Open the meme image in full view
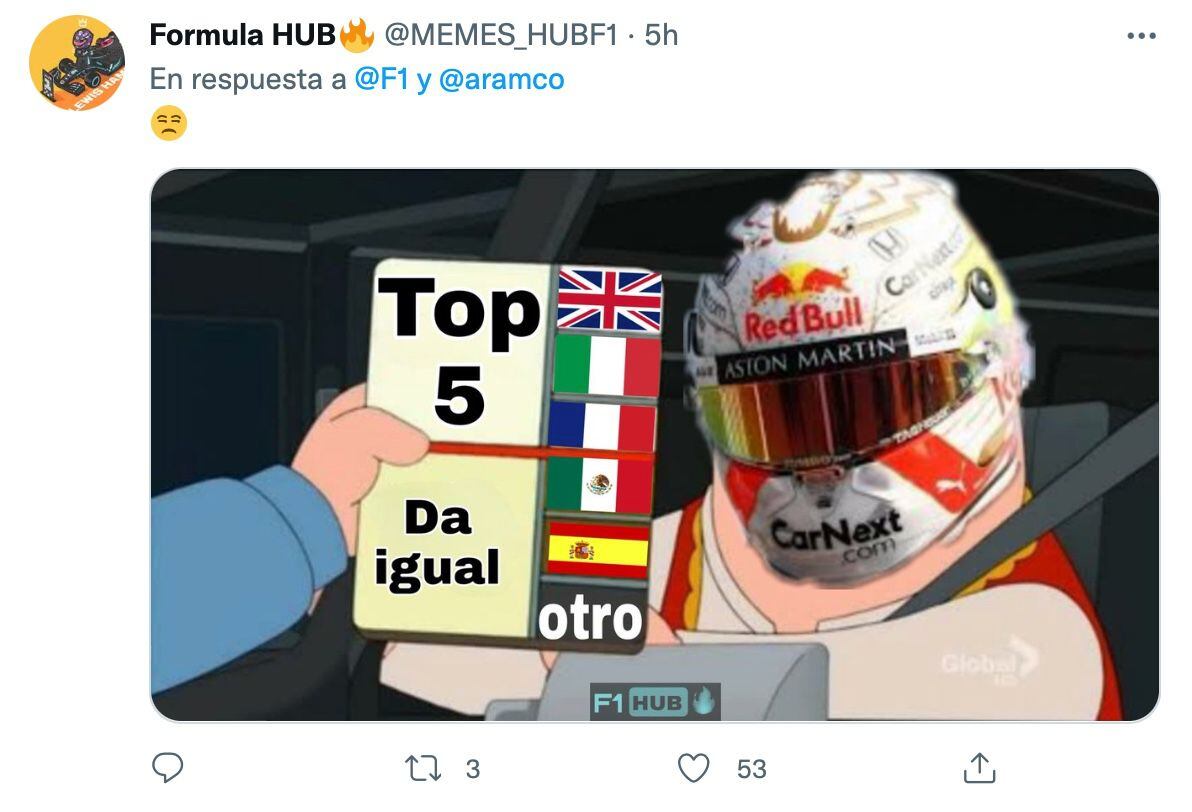Screen dimensions: 1192x812 pyautogui.click(x=655, y=445)
